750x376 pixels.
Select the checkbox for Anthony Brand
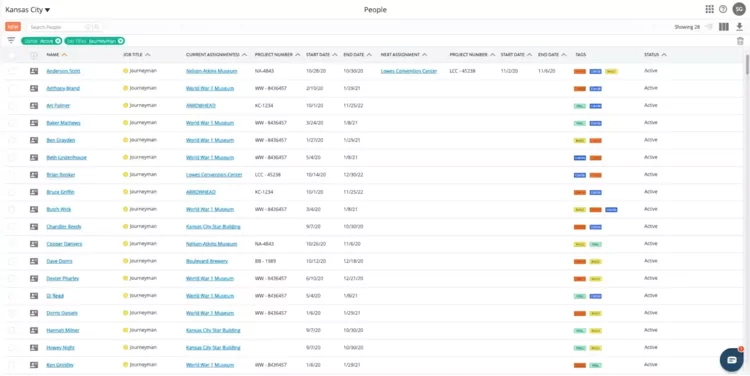(x=12, y=88)
